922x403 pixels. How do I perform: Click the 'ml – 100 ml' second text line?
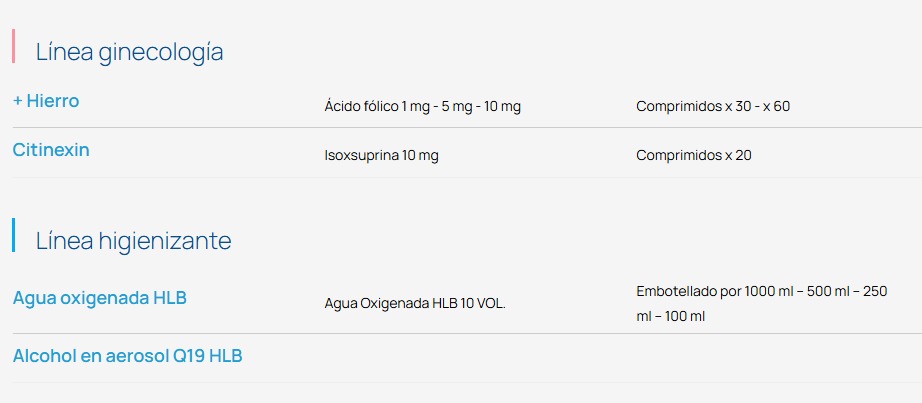pyautogui.click(x=670, y=317)
